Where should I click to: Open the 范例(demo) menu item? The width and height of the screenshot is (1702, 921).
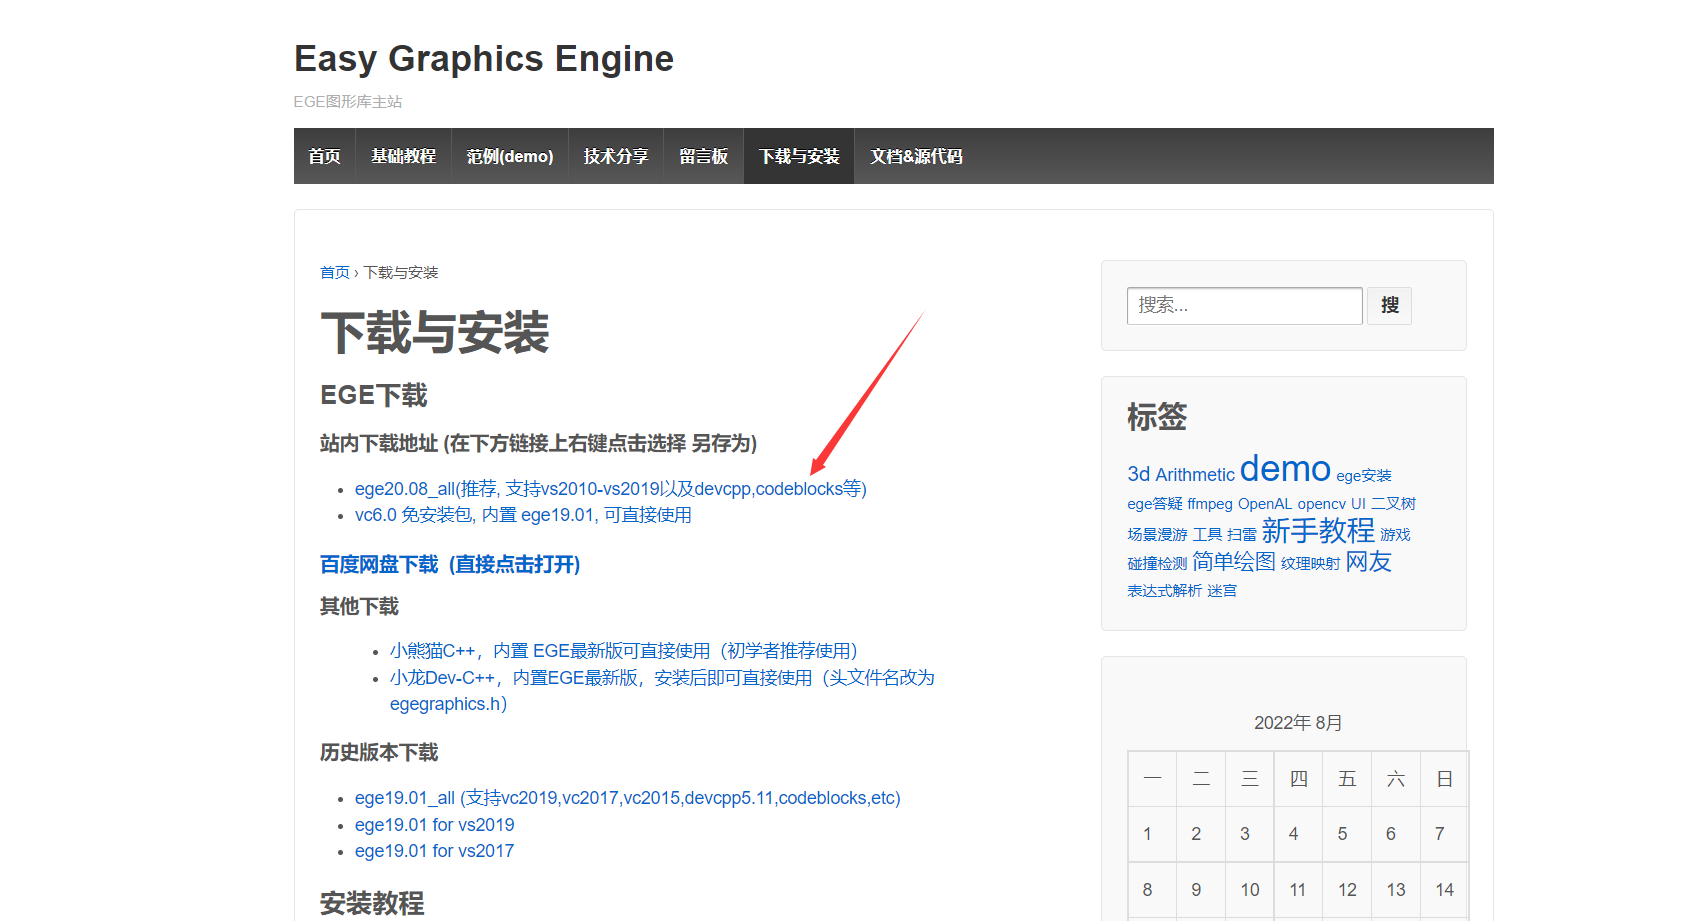(510, 156)
